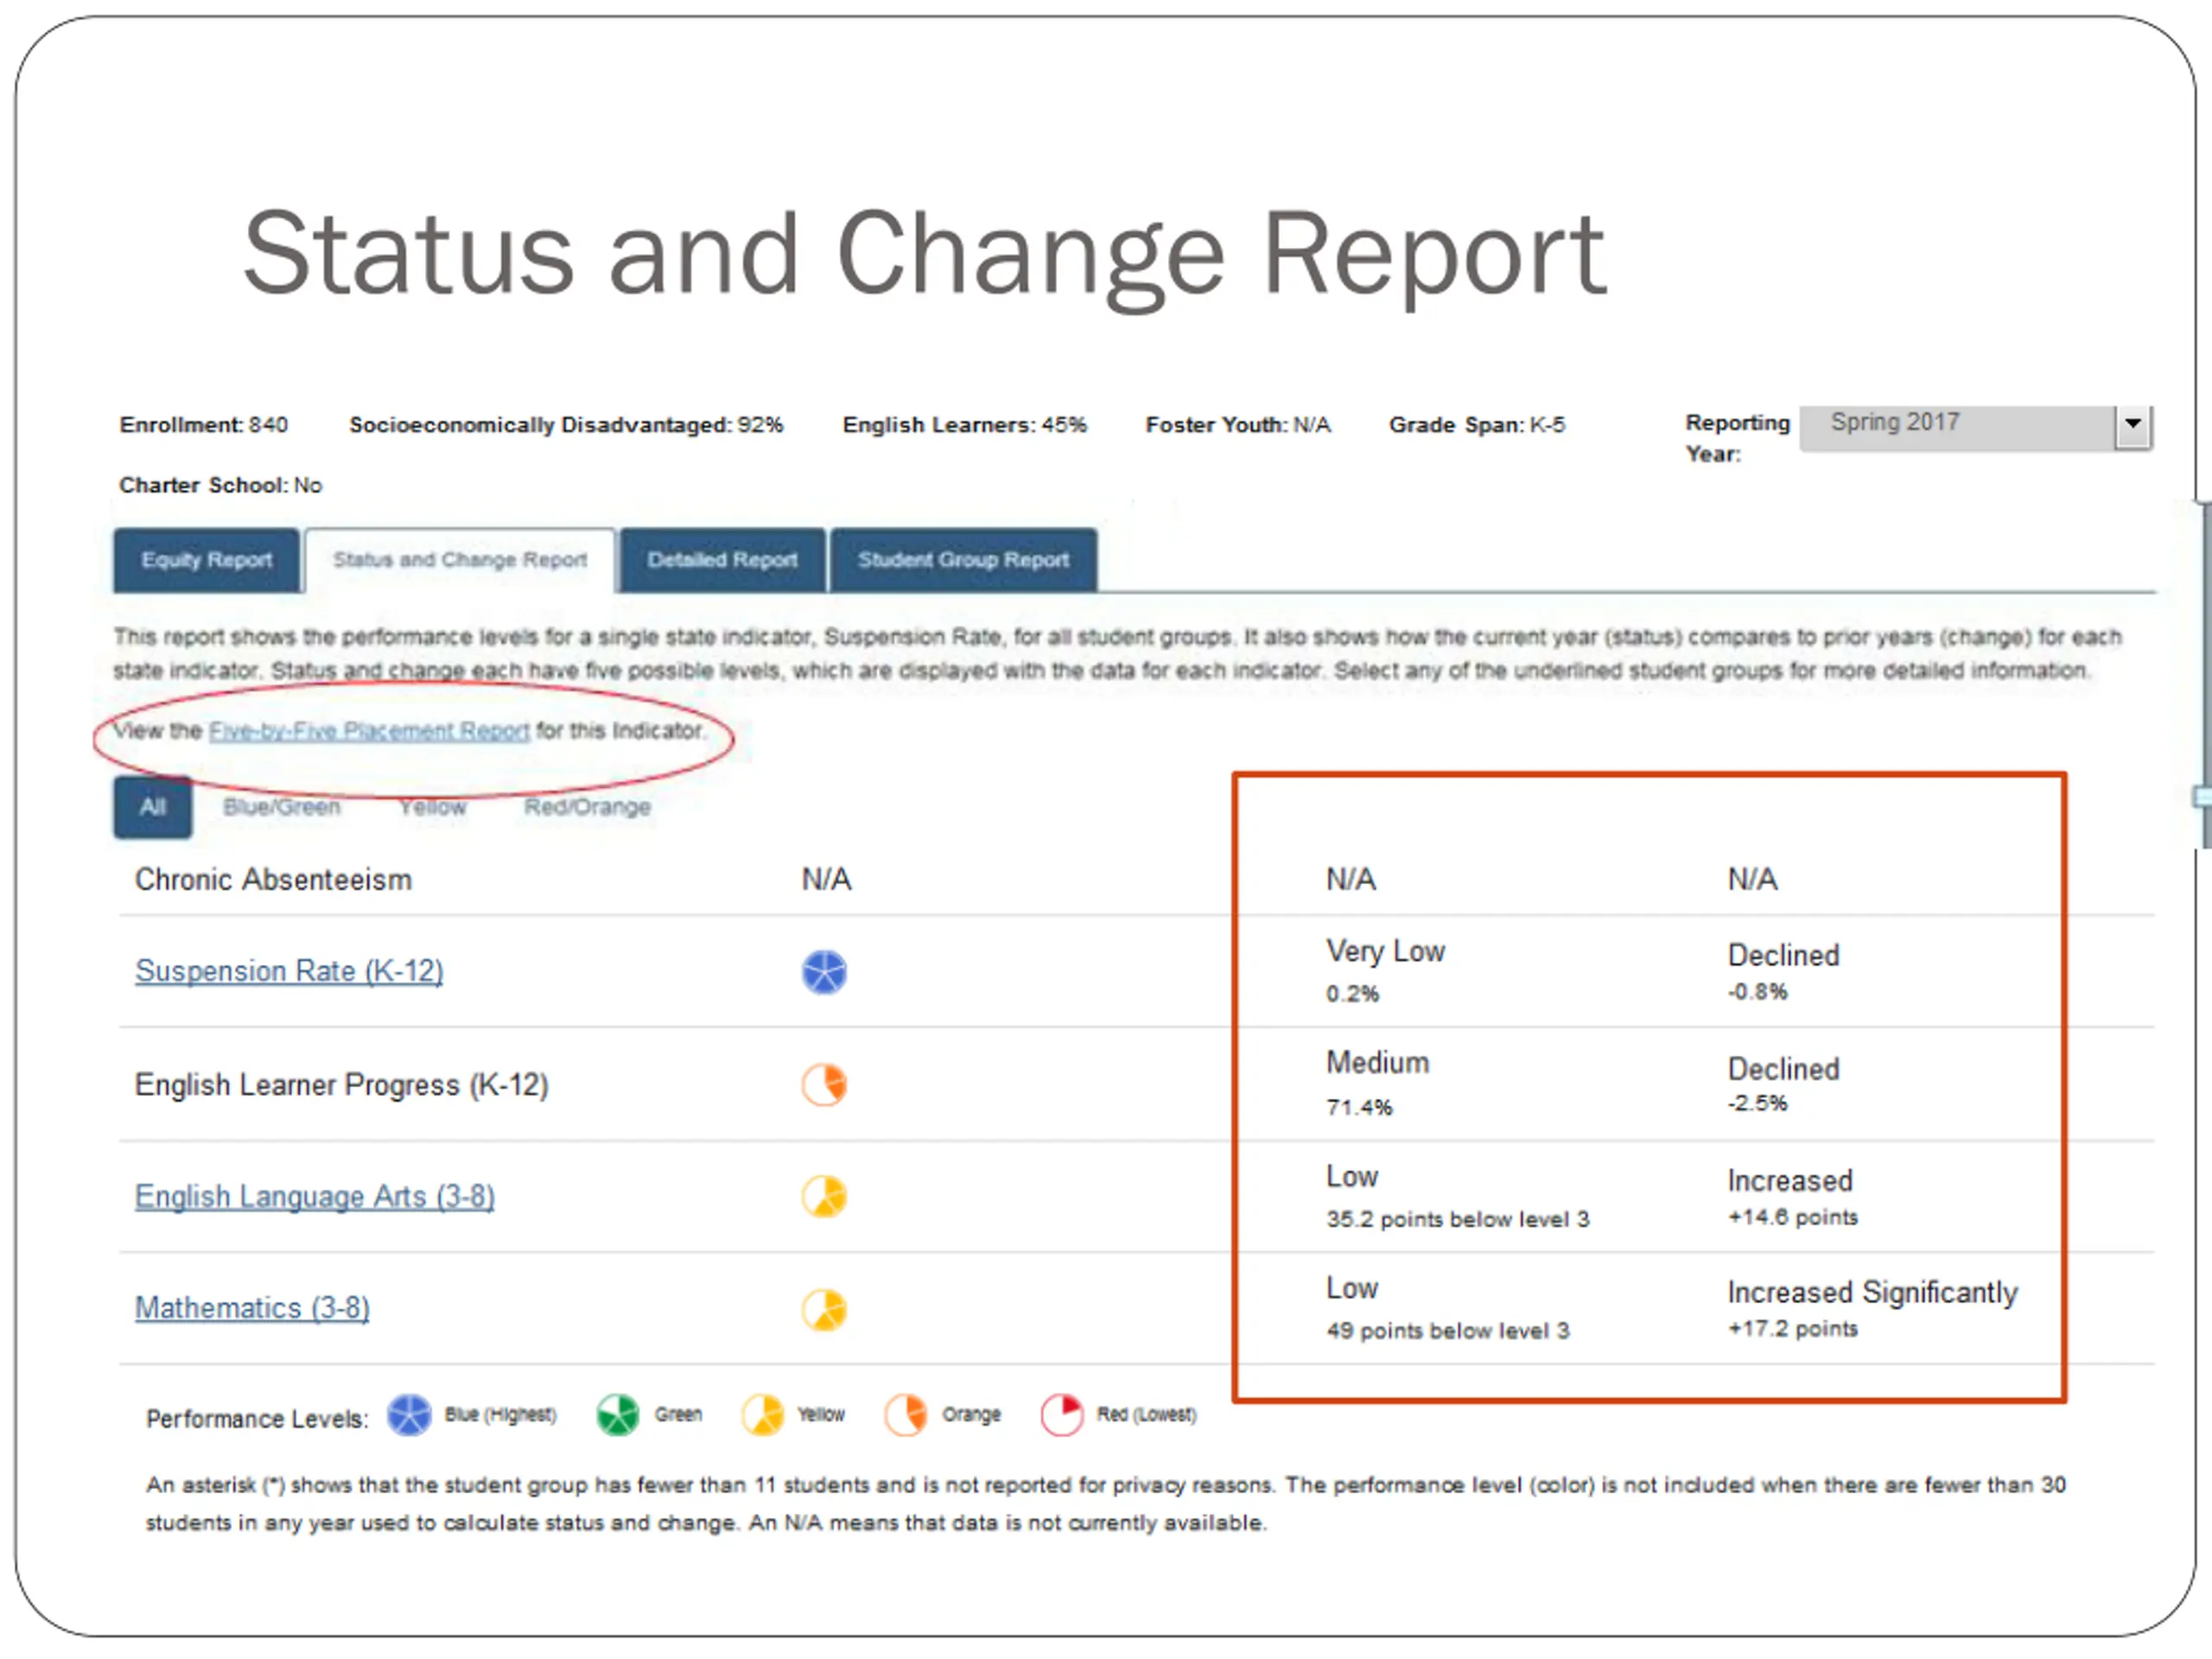Image resolution: width=2212 pixels, height=1659 pixels.
Task: Click the Orange legend performance icon
Action: (906, 1415)
